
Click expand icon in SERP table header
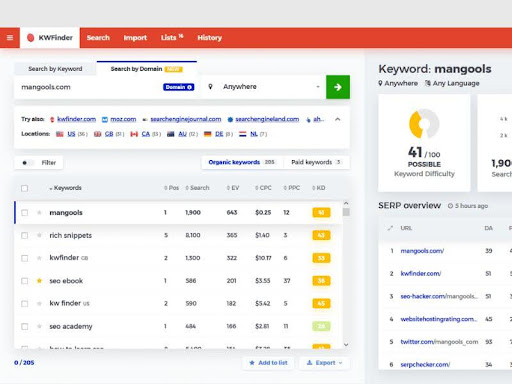pyautogui.click(x=390, y=228)
